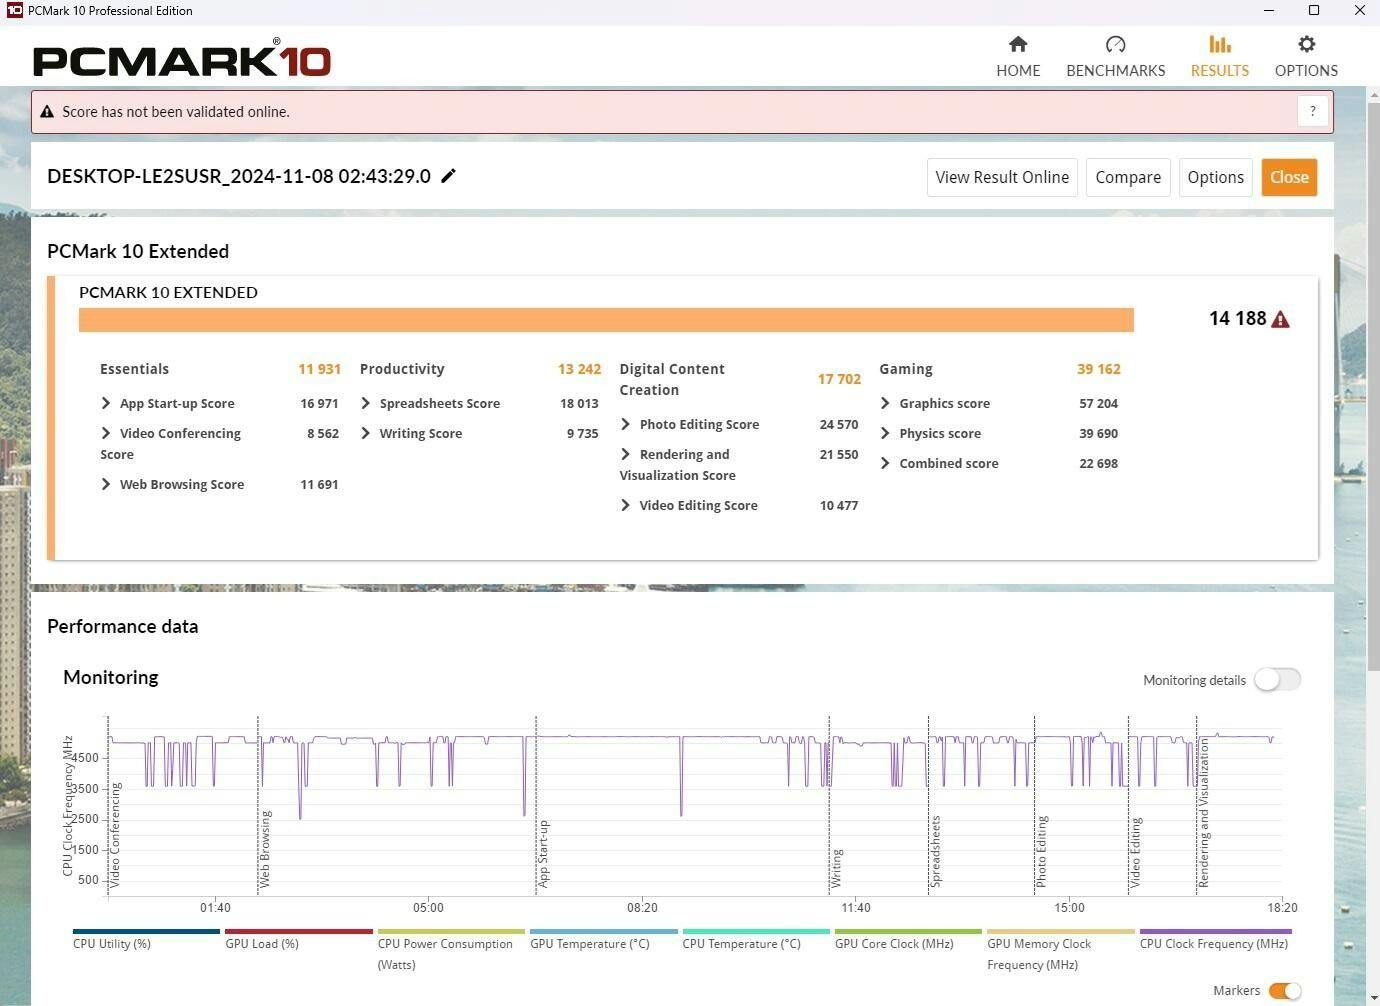Click the warning triangle in validation banner

[46, 112]
